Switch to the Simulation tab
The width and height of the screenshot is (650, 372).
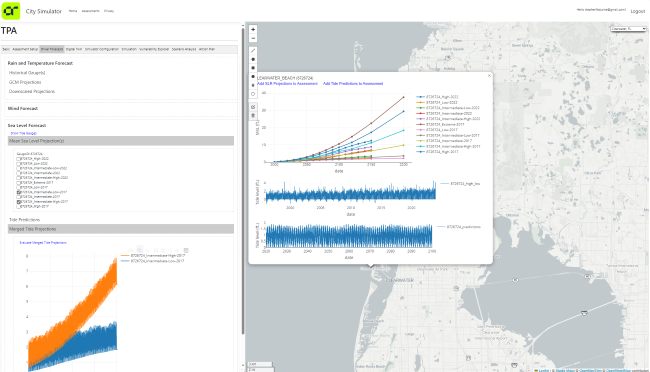(x=129, y=49)
